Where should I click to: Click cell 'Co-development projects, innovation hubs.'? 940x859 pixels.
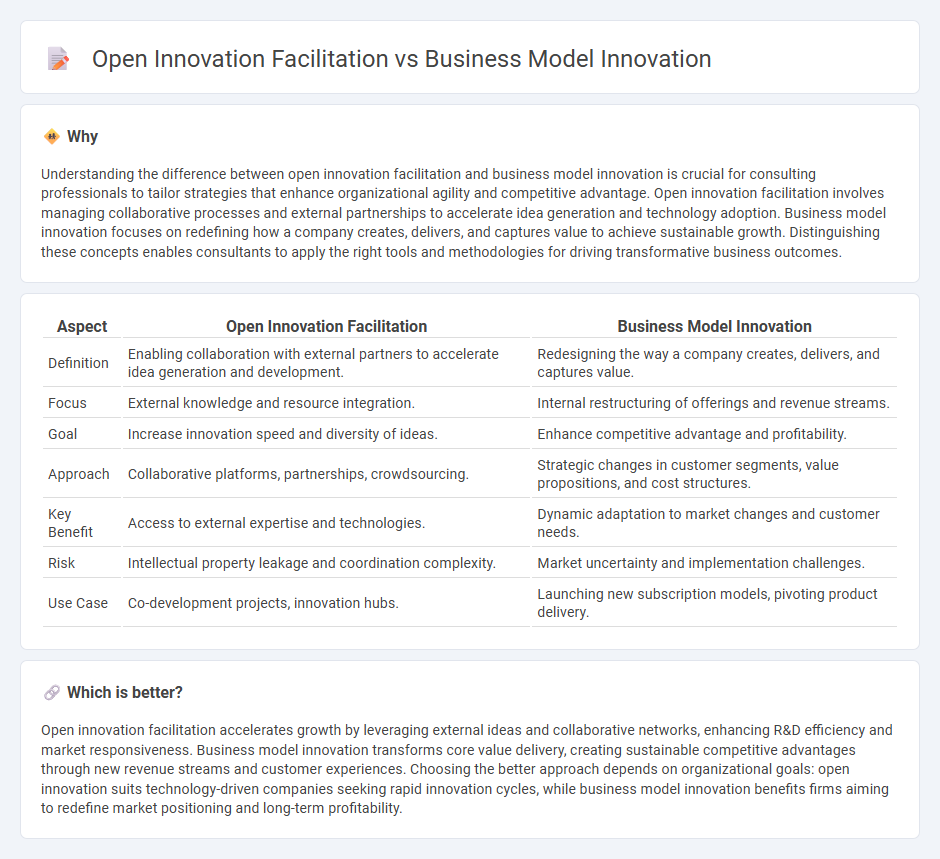coord(326,603)
